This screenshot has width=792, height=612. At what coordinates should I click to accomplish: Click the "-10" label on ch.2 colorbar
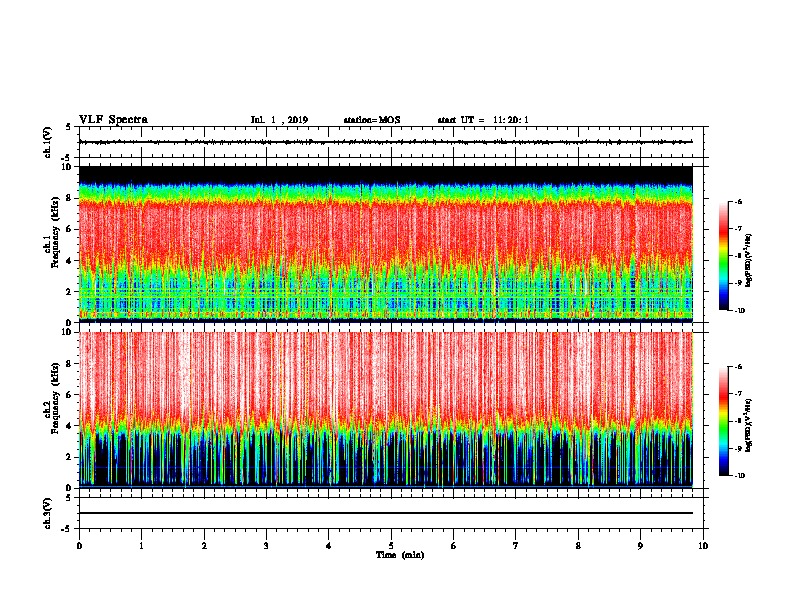(739, 476)
